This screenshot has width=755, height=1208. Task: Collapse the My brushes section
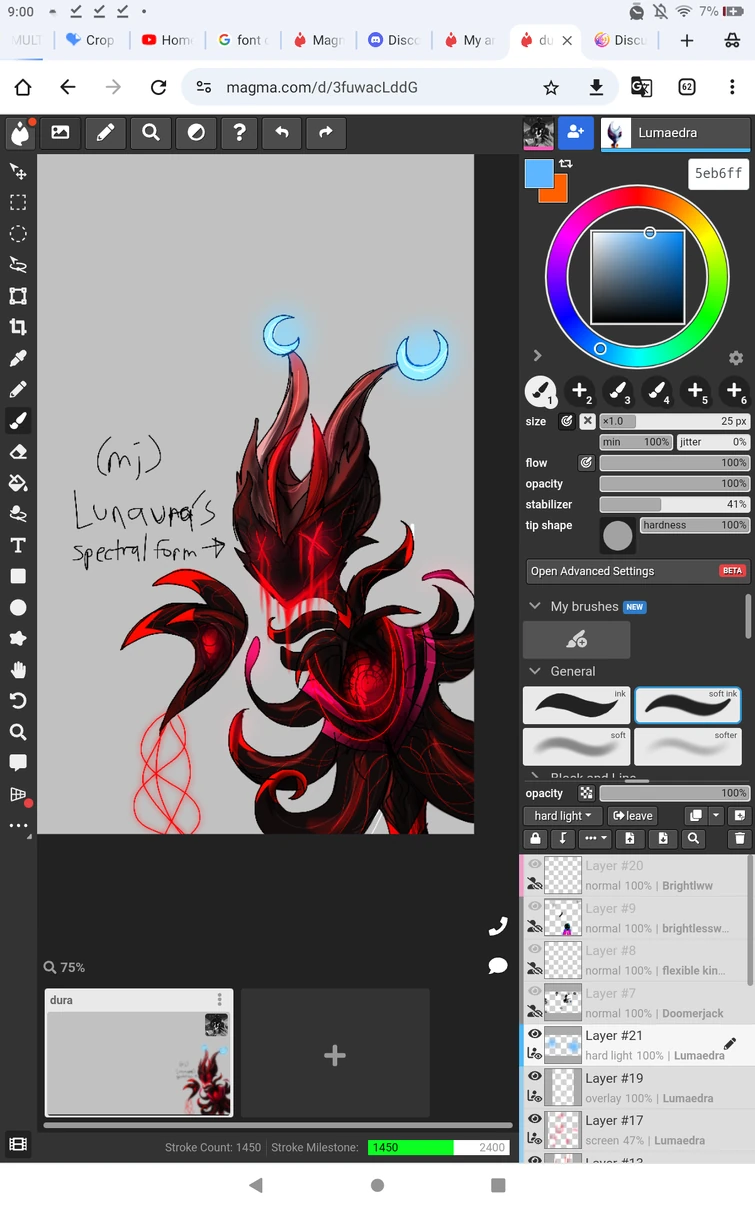[x=535, y=606]
